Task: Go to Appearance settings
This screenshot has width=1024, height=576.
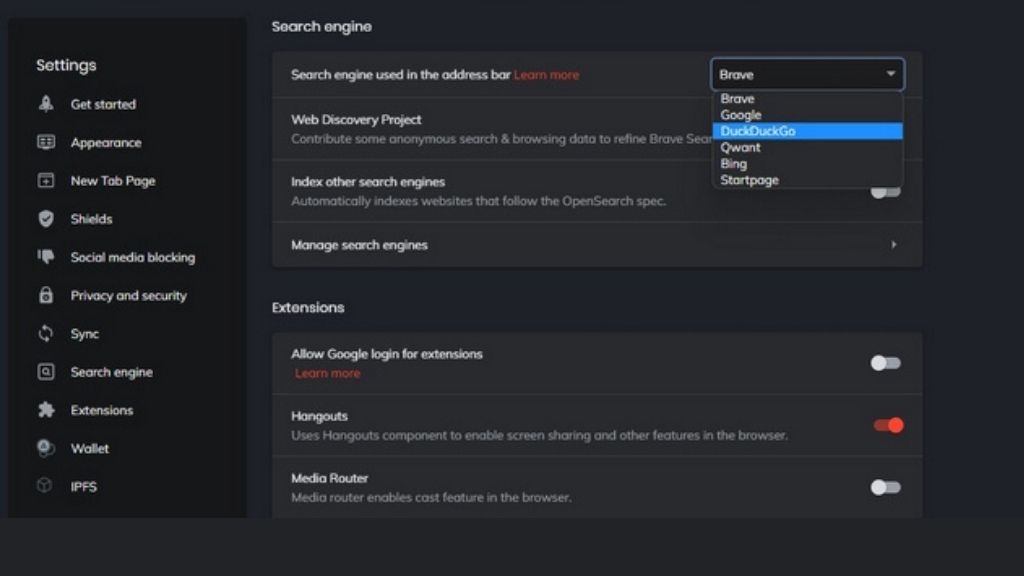Action: point(106,142)
